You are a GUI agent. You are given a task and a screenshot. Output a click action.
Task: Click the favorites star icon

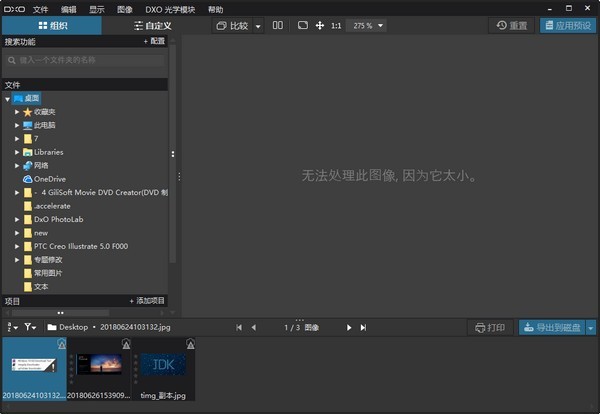(x=28, y=112)
